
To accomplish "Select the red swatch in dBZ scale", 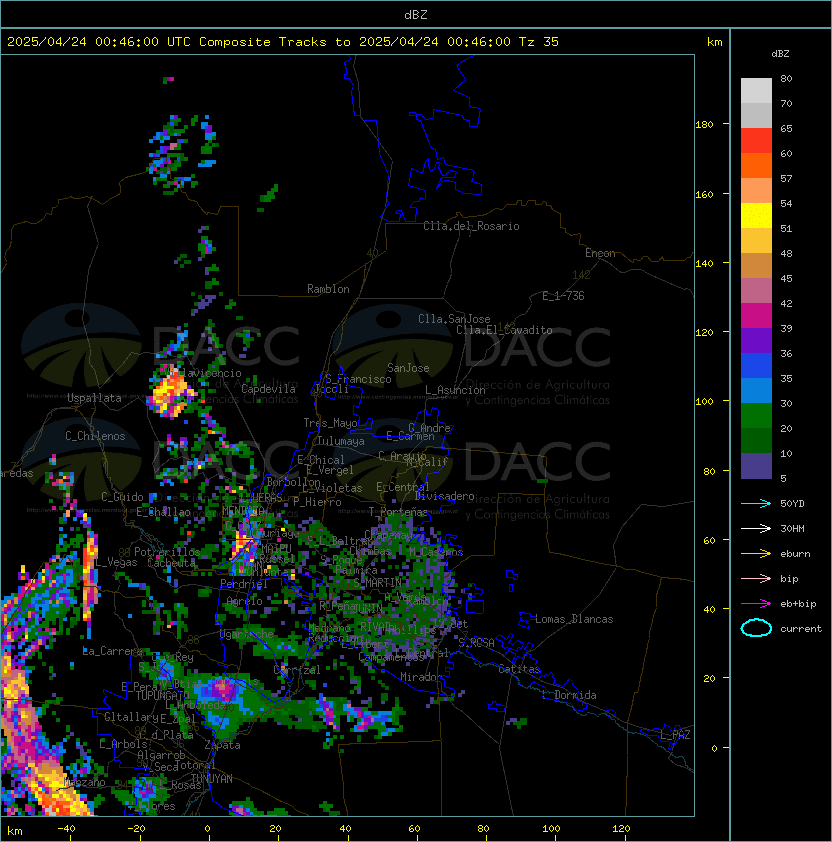I will 756,141.
